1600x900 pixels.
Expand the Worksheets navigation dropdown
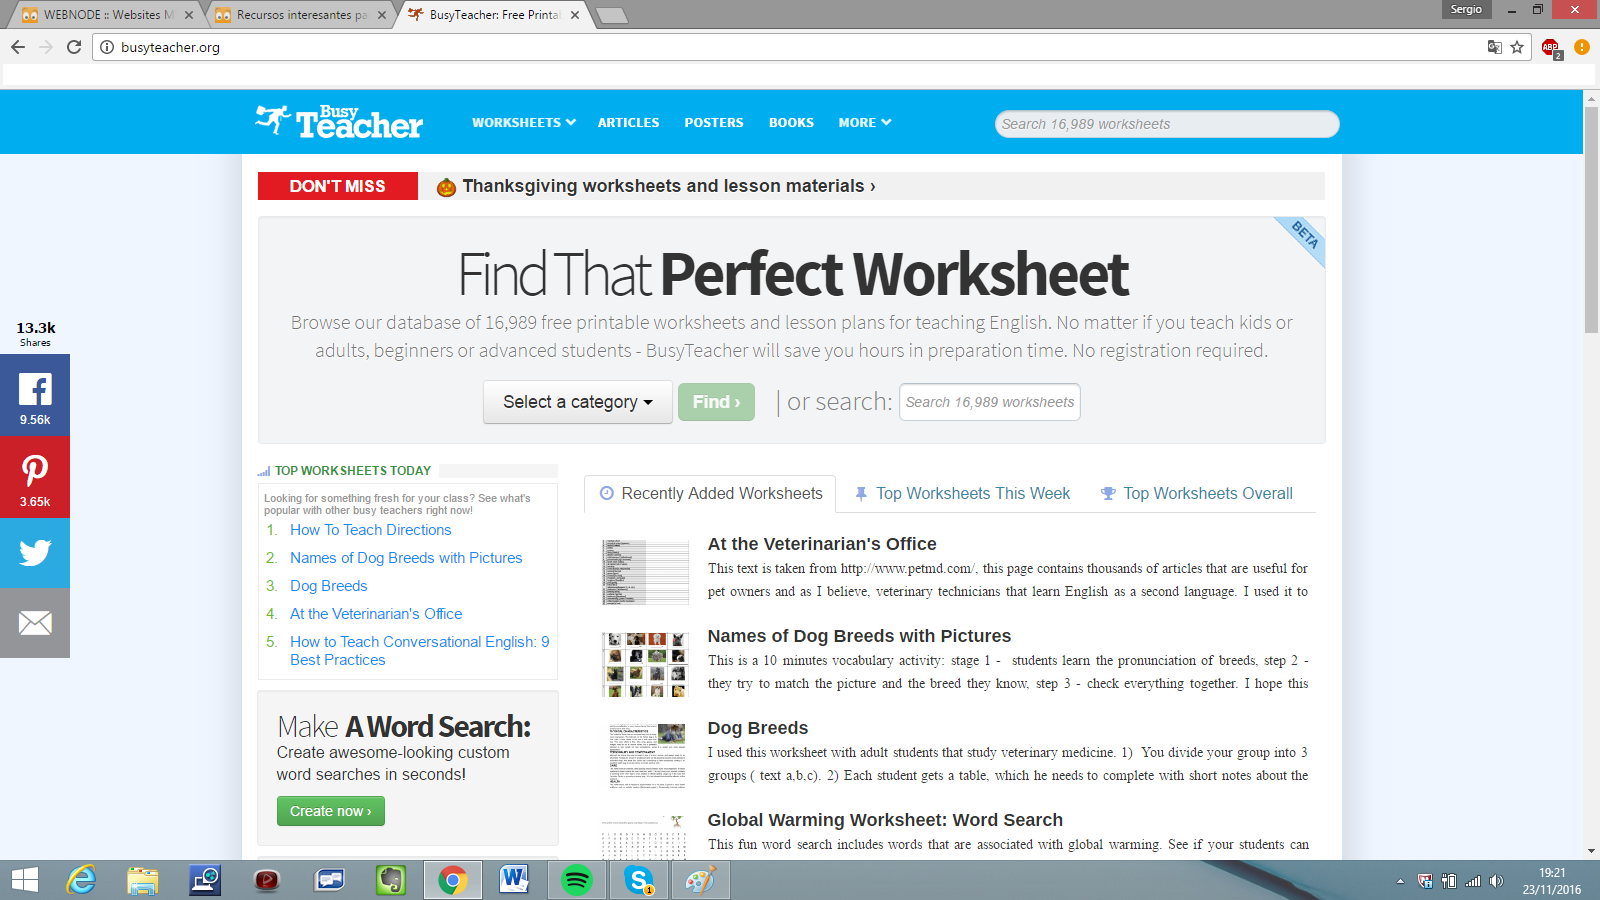coord(523,123)
